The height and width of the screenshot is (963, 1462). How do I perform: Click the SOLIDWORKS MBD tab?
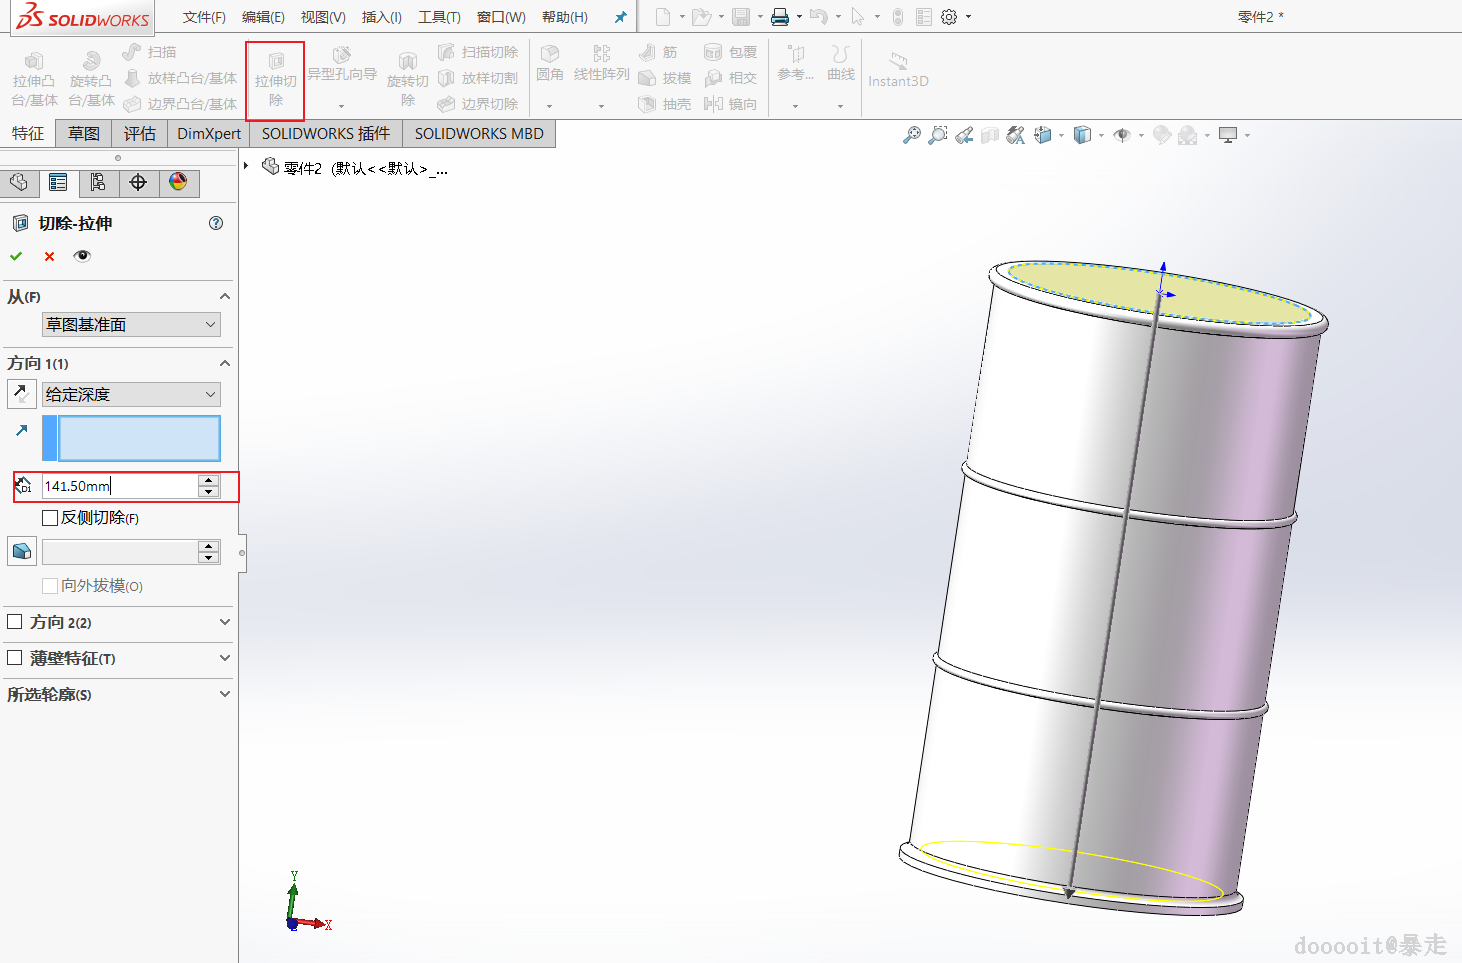(479, 134)
